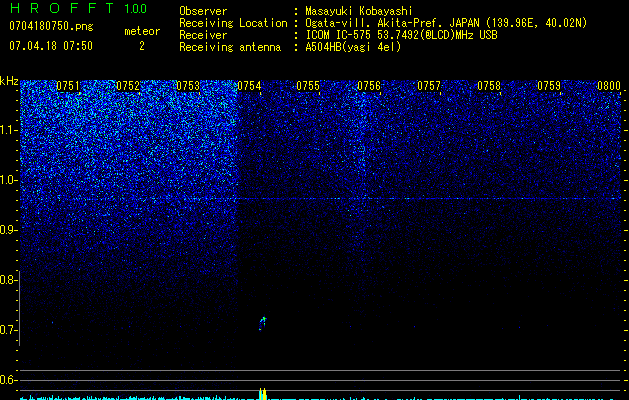Click the meteor count value 2
This screenshot has height=400, width=629.
coord(142,46)
